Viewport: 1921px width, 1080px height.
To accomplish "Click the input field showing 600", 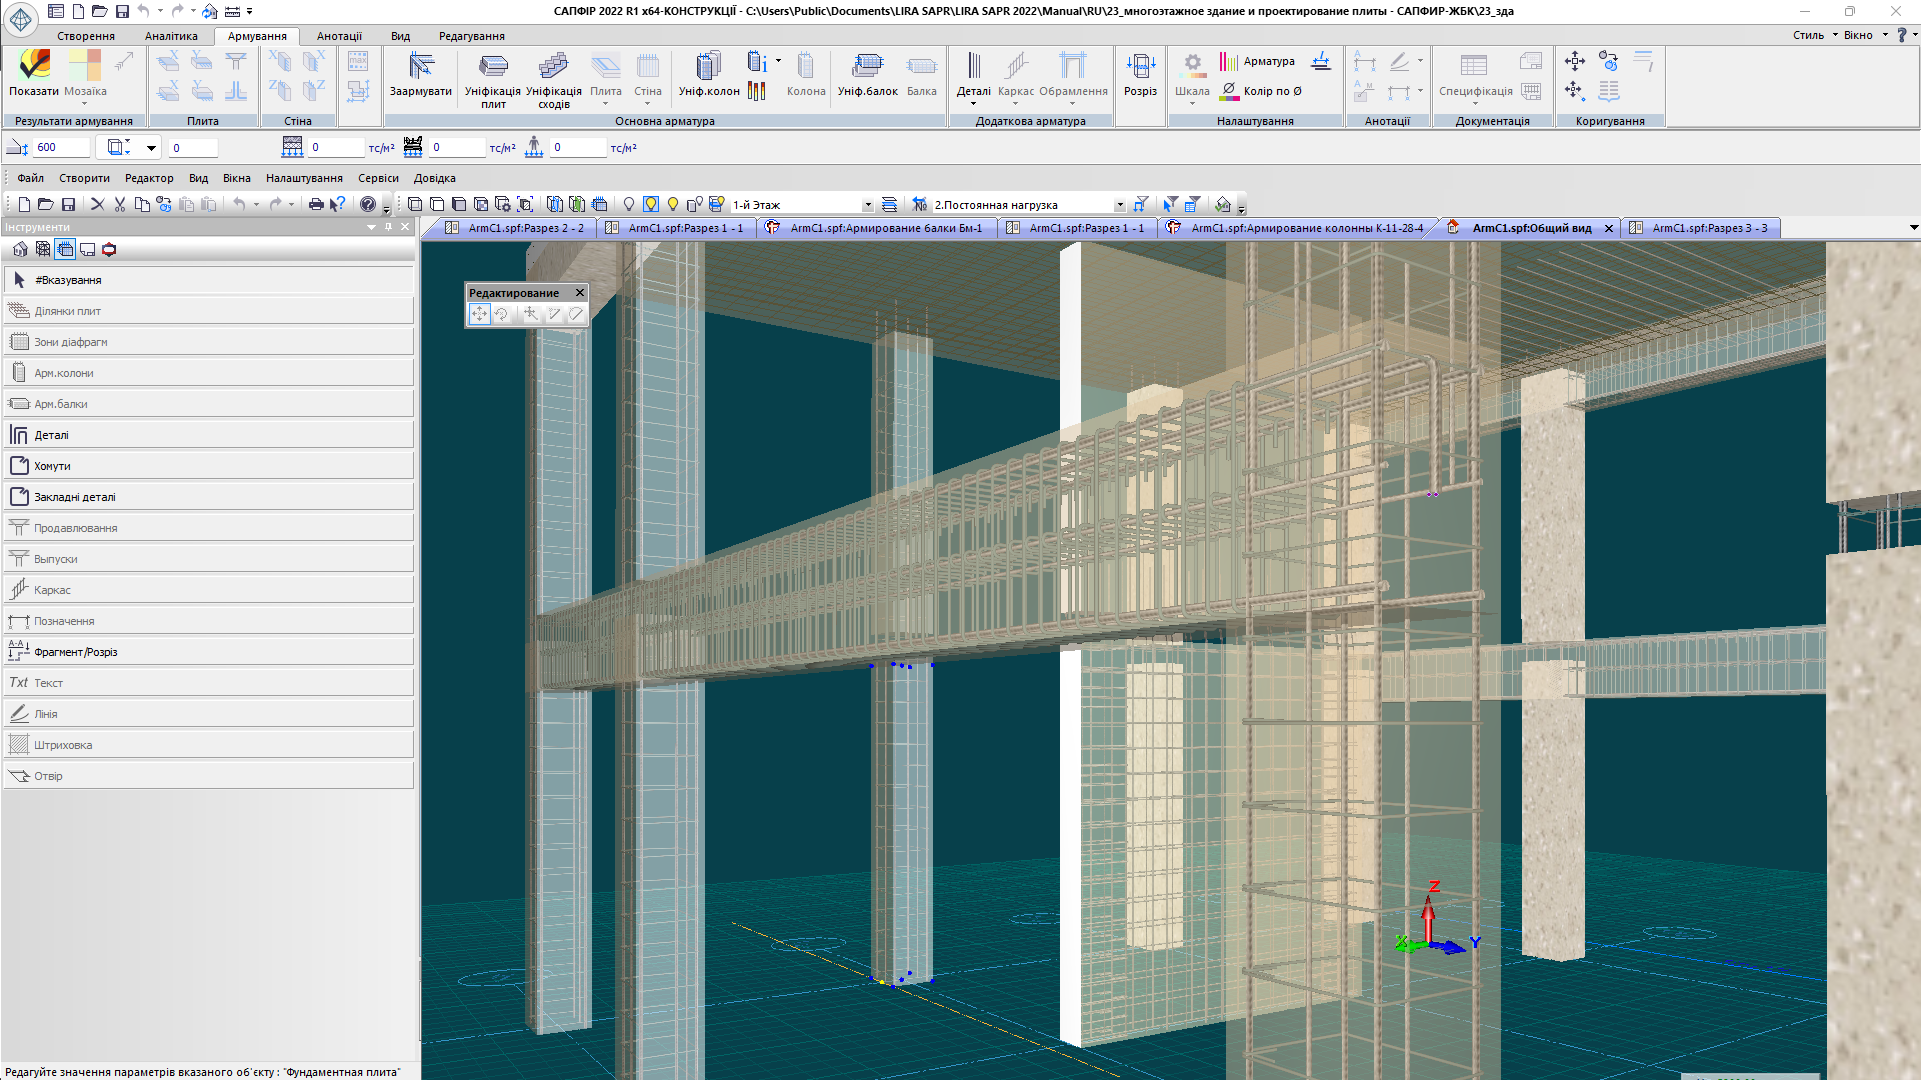I will pyautogui.click(x=62, y=148).
